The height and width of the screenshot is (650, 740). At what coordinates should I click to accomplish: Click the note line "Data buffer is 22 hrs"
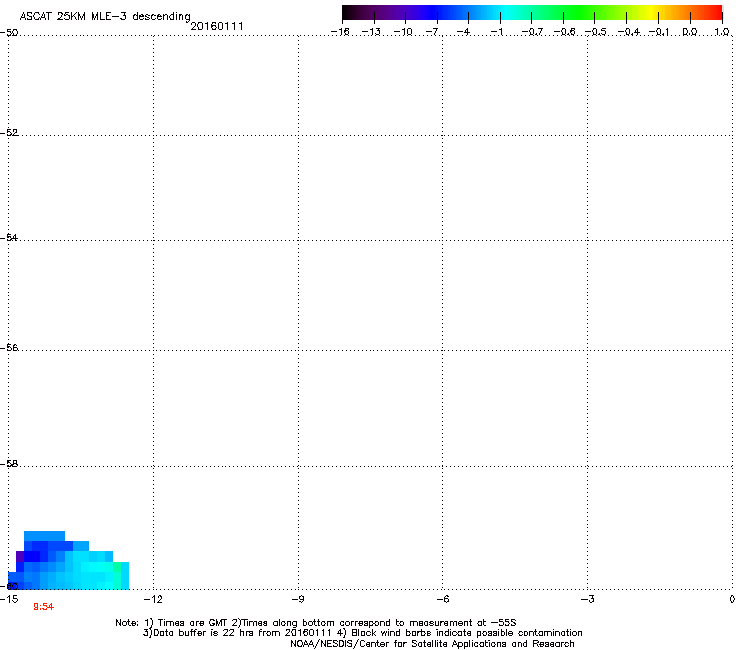coord(362,633)
